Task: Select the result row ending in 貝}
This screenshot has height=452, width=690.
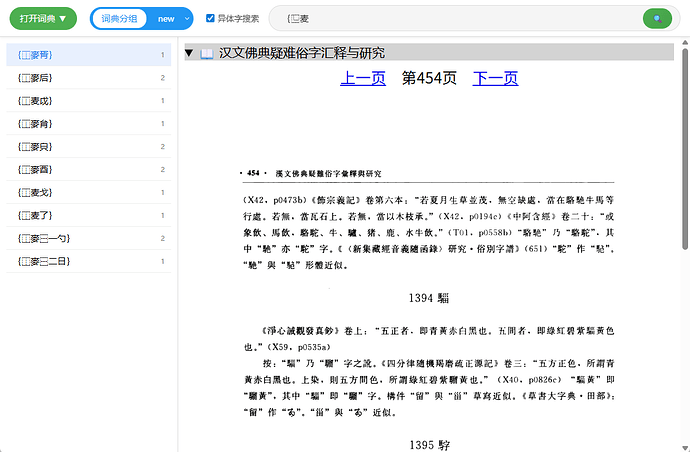Action: pyautogui.click(x=88, y=147)
